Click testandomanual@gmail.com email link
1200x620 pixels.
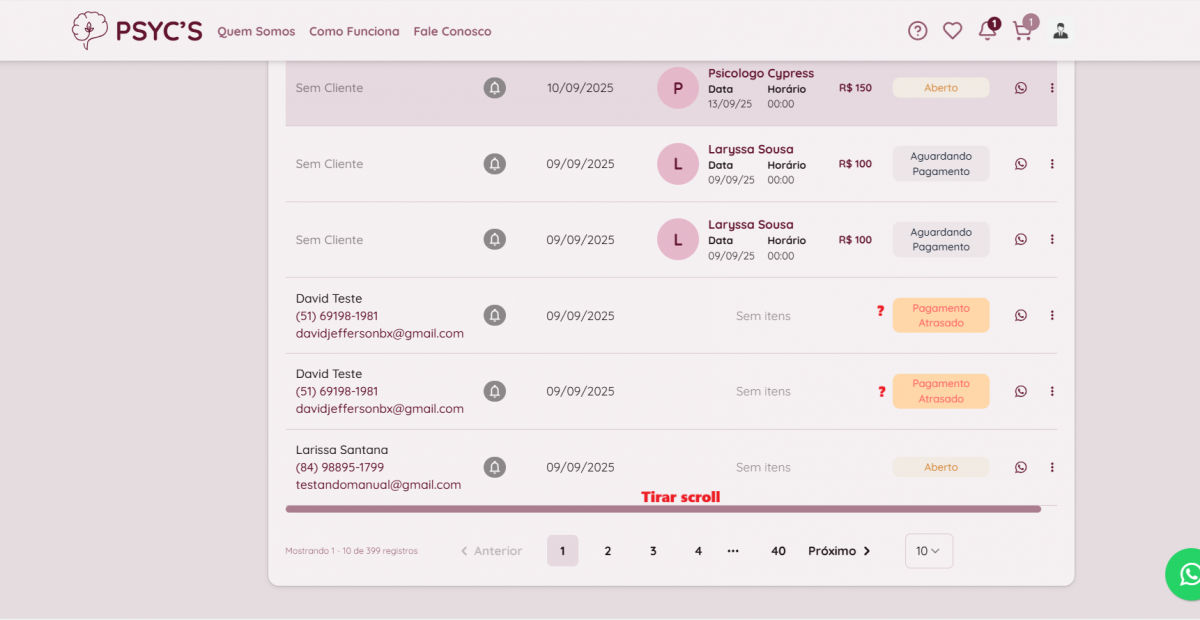pyautogui.click(x=378, y=485)
